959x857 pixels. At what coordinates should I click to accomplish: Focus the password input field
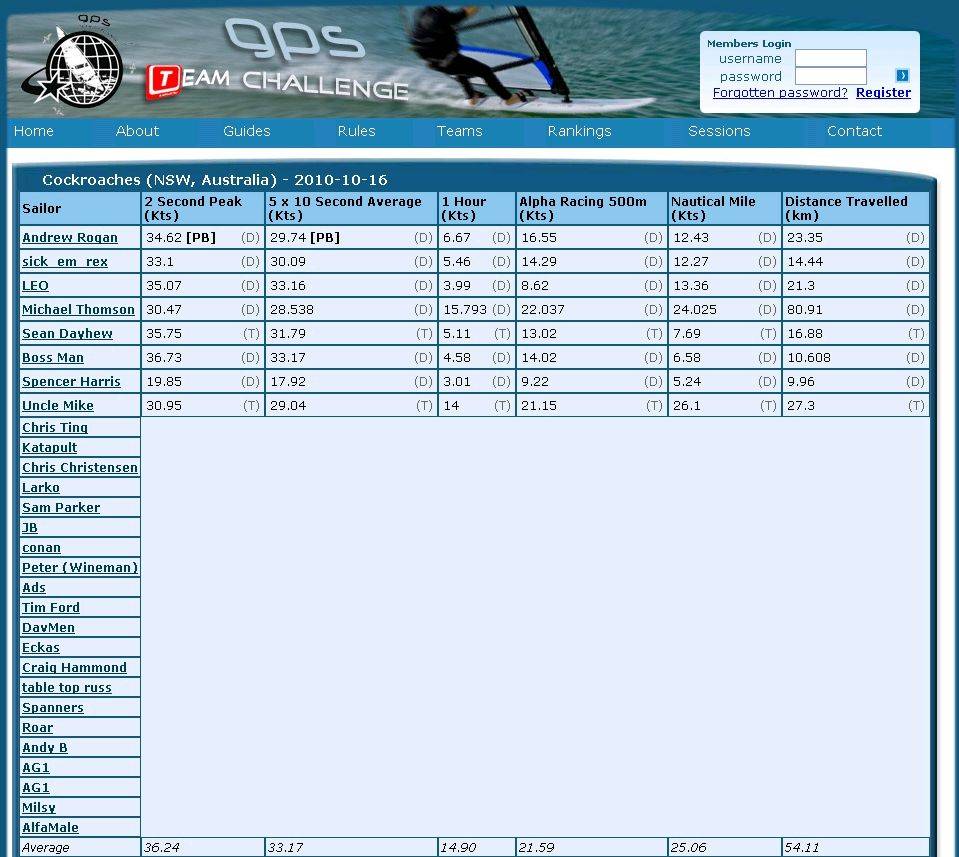click(x=830, y=76)
